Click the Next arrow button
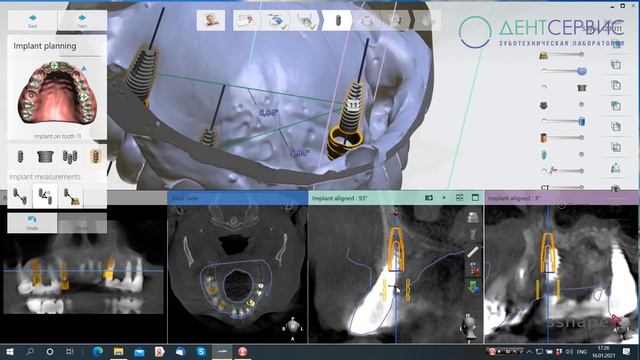Image resolution: width=640 pixels, height=360 pixels. point(82,20)
